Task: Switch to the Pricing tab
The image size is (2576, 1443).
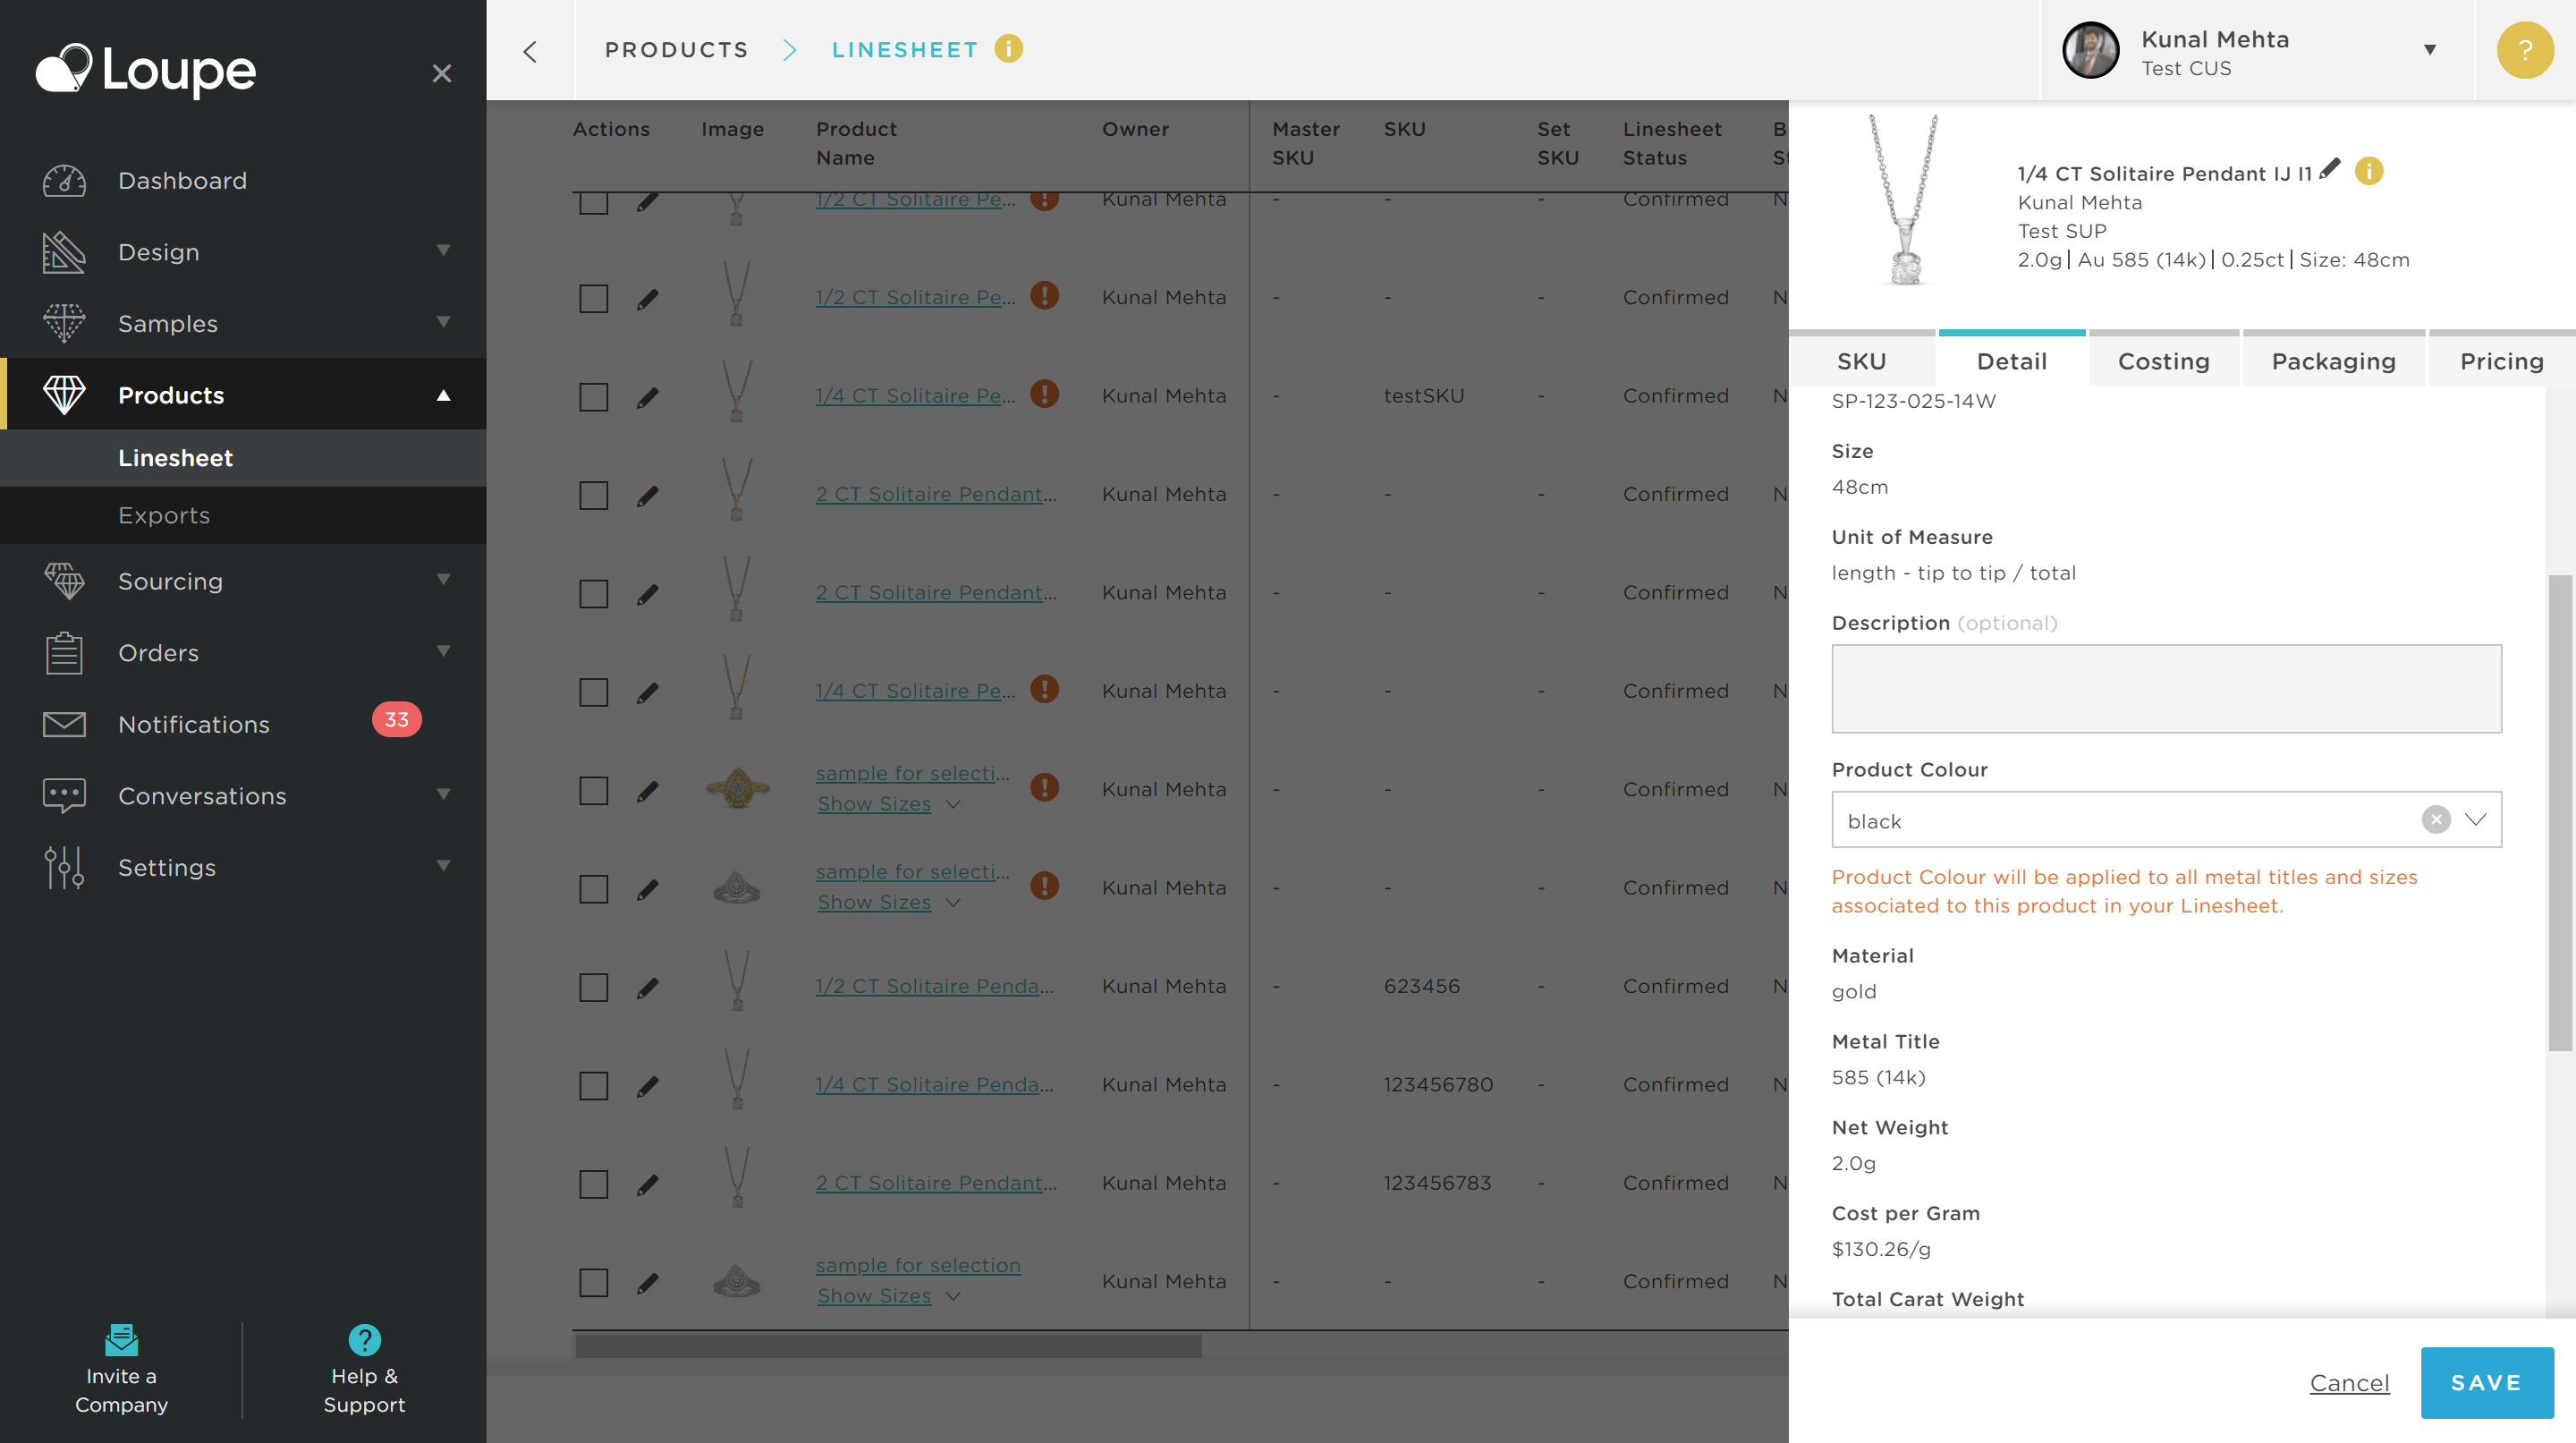Action: [2501, 360]
